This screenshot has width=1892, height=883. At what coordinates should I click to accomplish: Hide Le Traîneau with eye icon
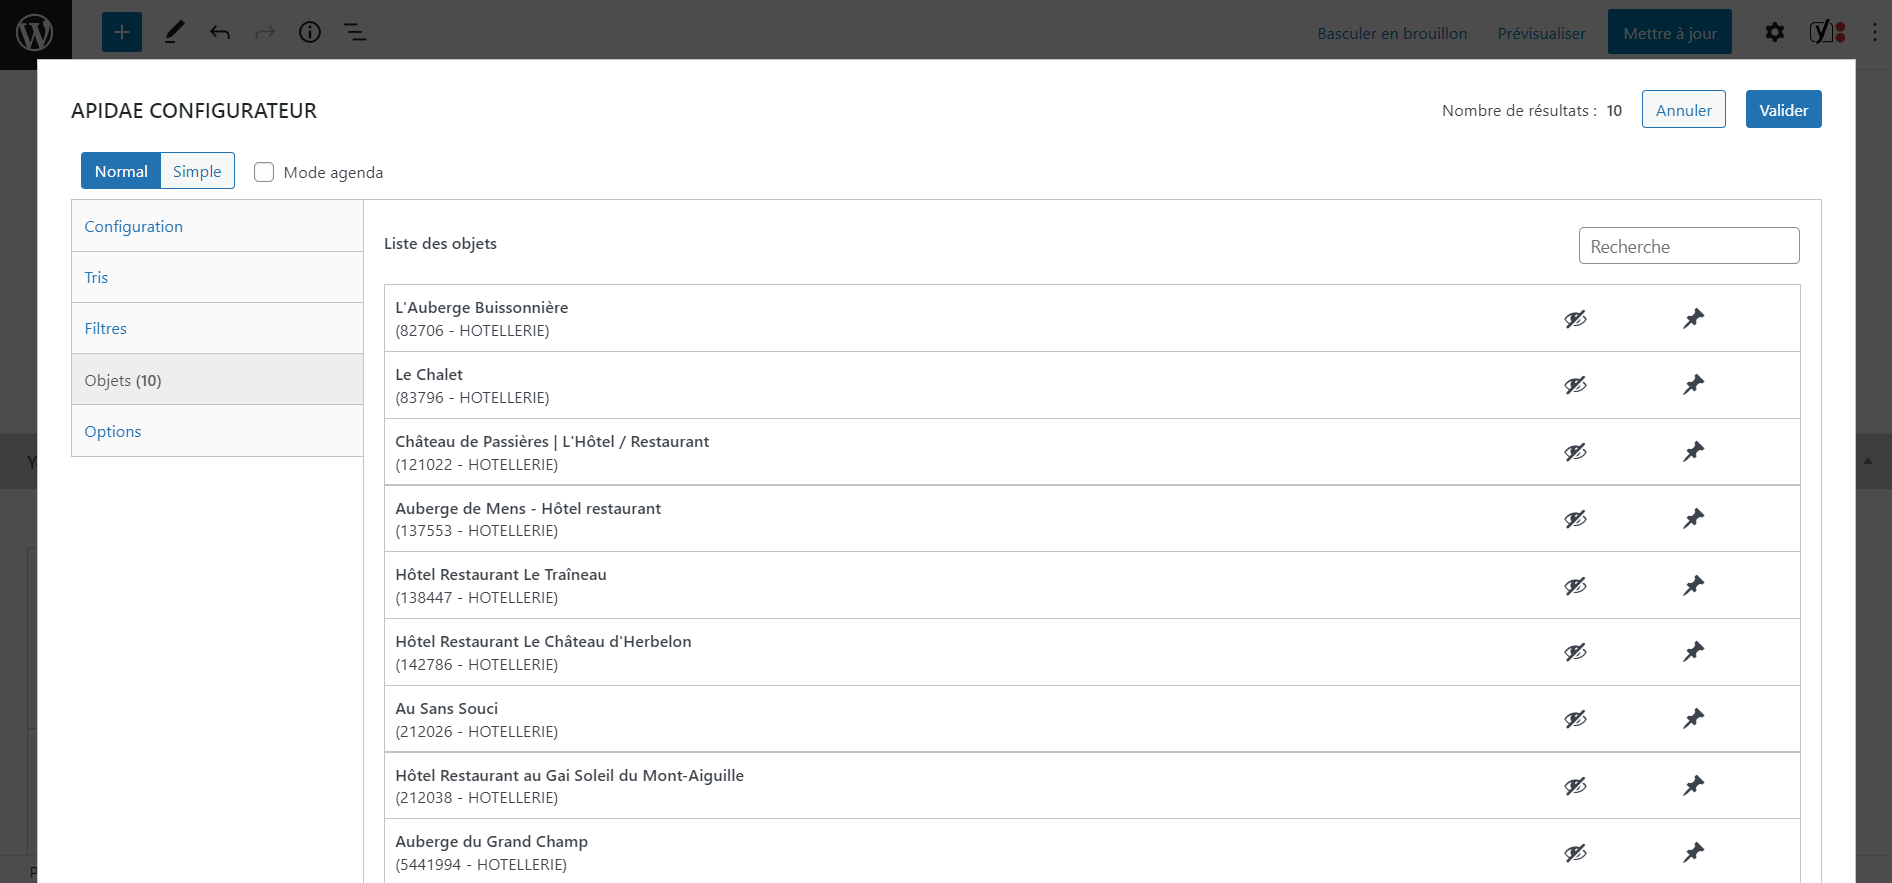[x=1576, y=586]
